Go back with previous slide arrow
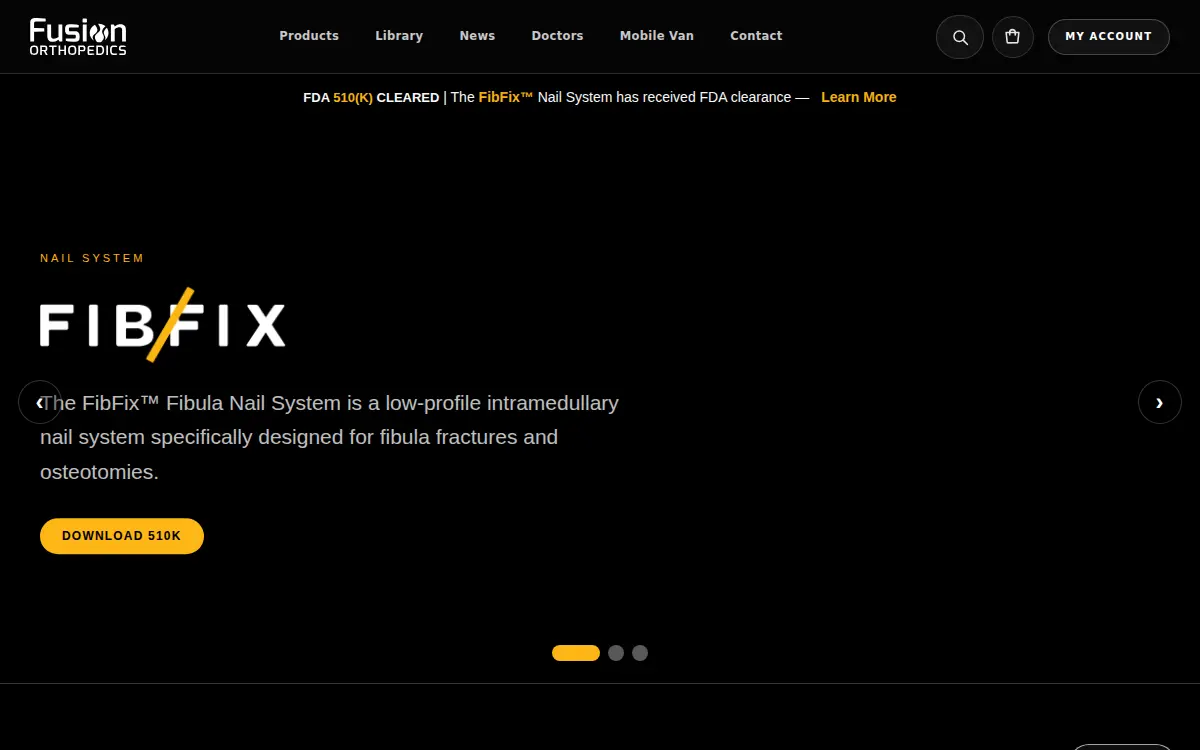The width and height of the screenshot is (1200, 750). point(40,402)
